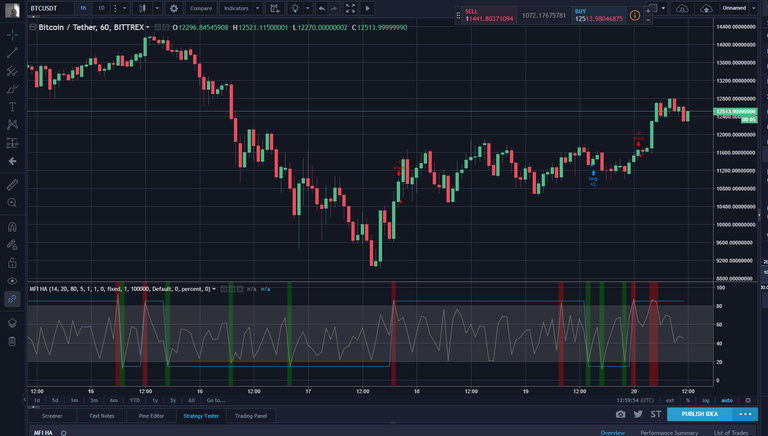Share chart via Twitter icon
The image size is (768, 436).
point(638,414)
